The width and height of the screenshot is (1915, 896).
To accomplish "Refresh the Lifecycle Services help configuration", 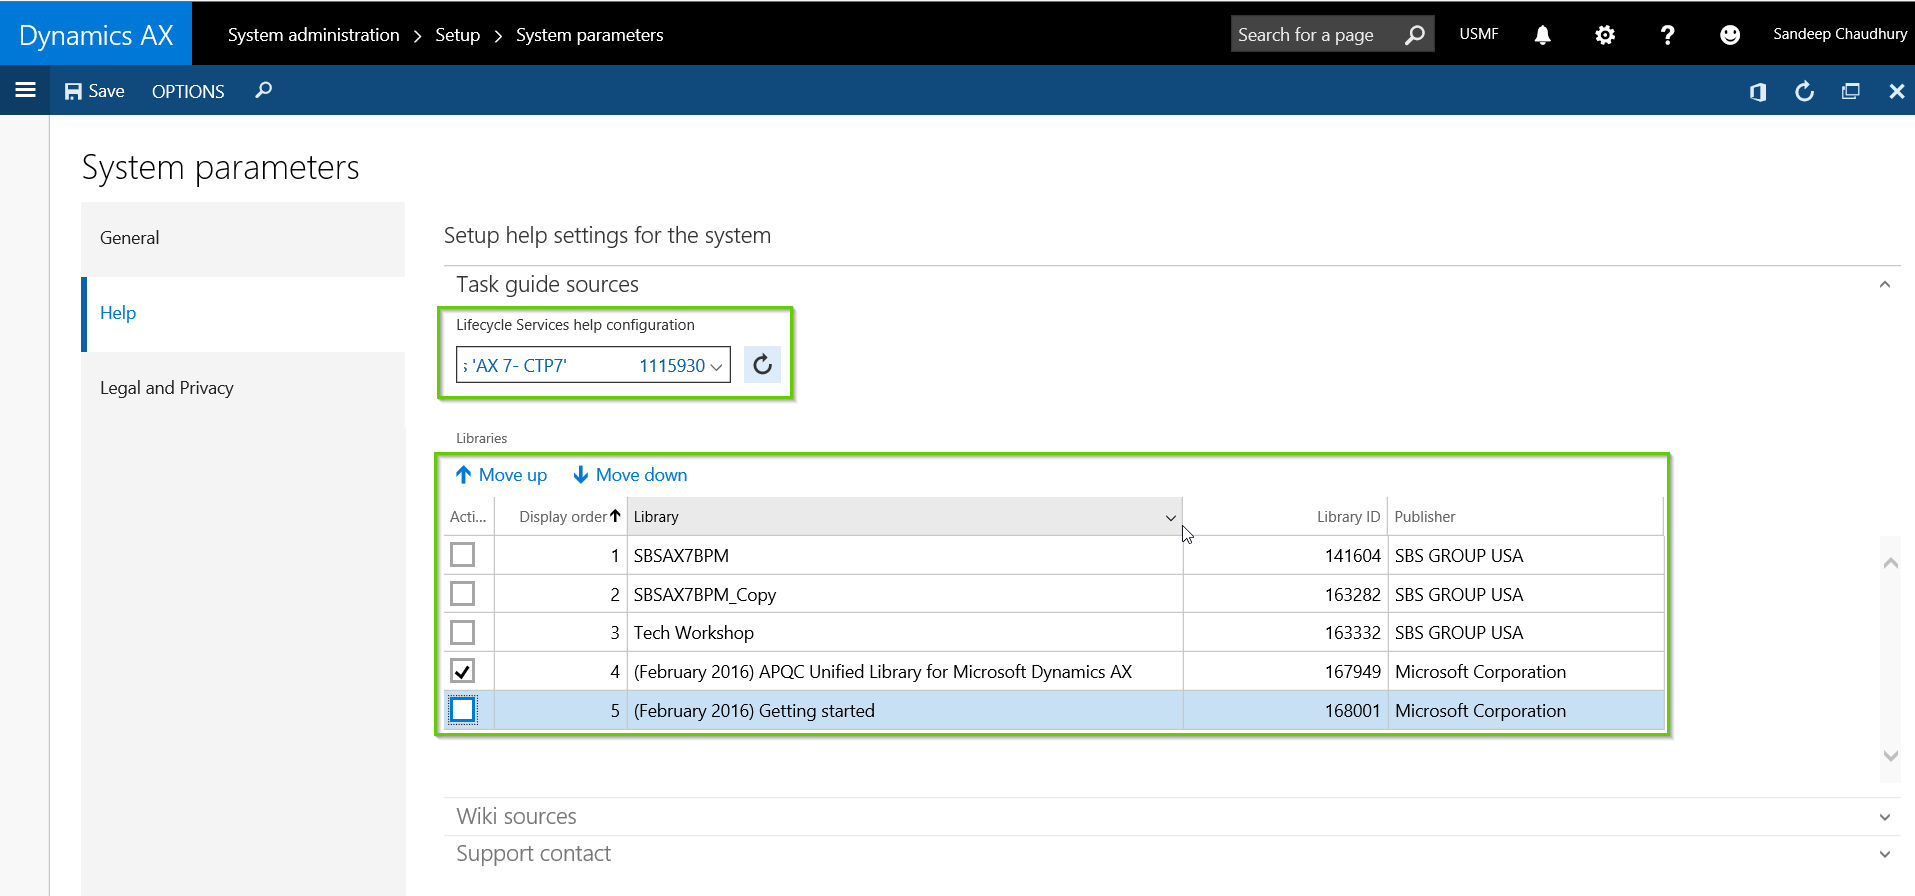I will click(x=762, y=365).
